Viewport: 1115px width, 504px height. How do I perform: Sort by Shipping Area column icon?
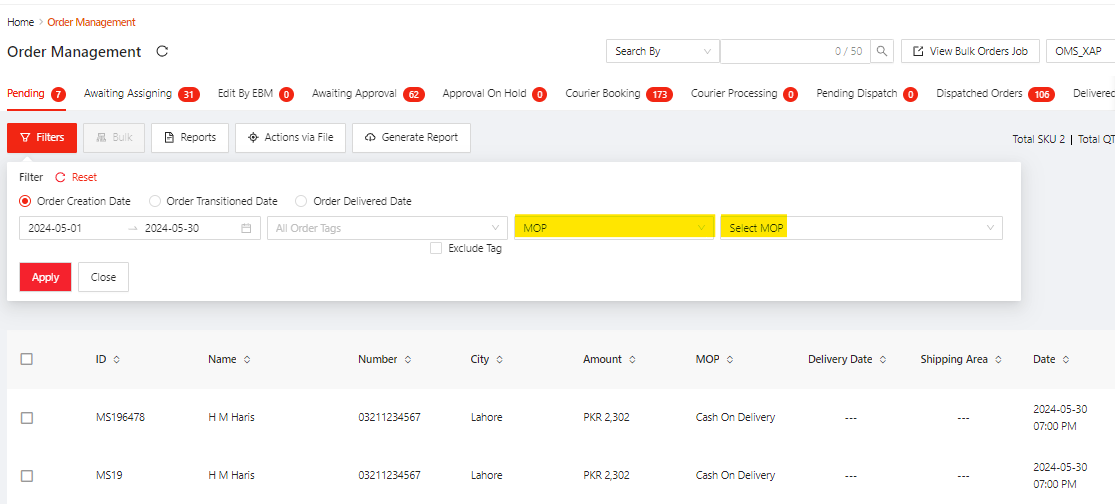pos(998,359)
